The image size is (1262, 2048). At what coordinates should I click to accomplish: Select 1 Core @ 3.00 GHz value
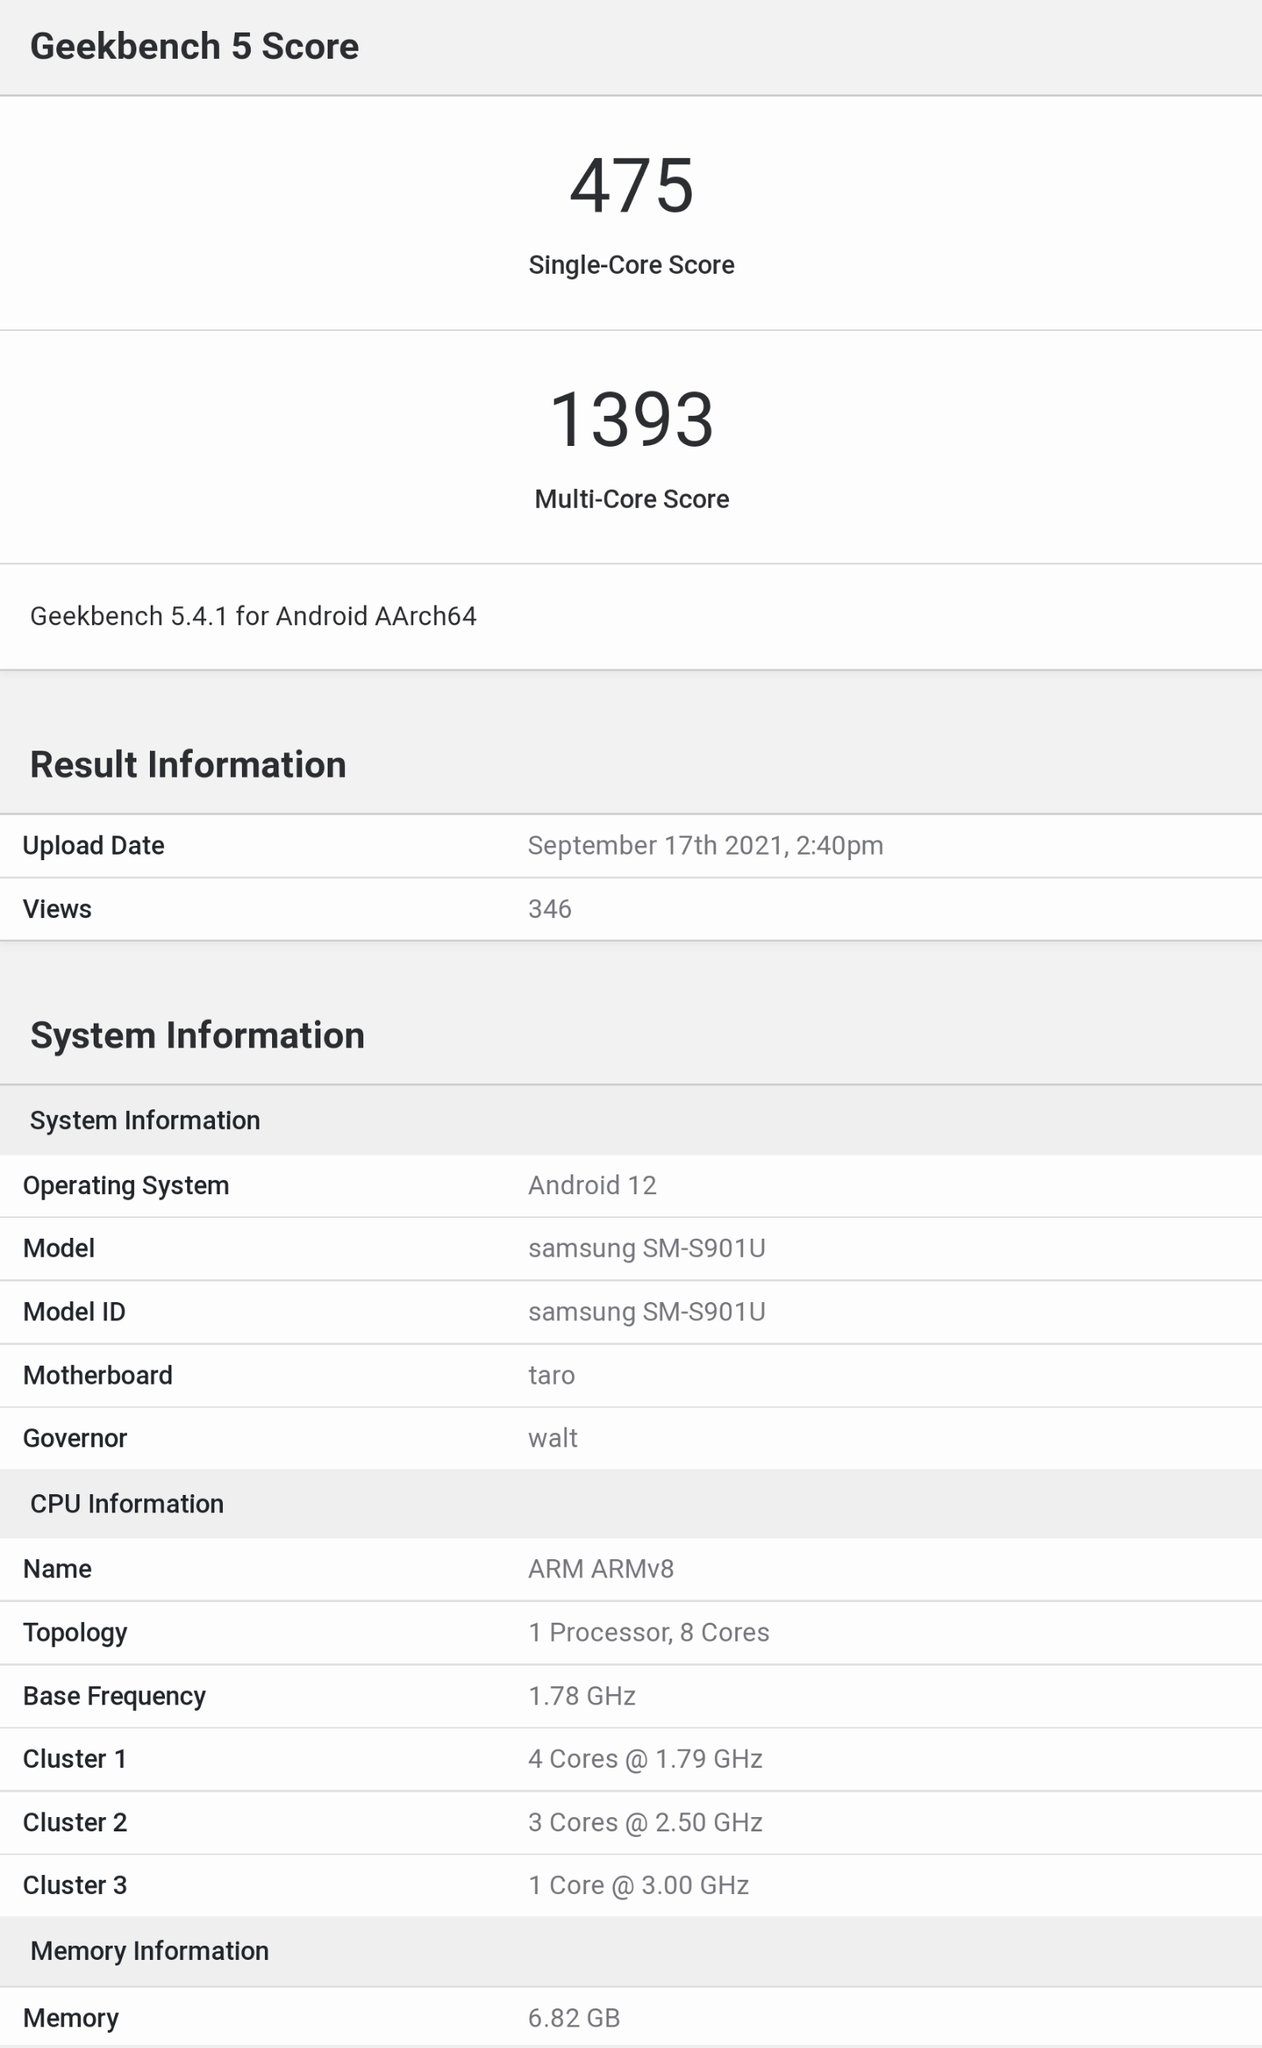[x=639, y=1886]
